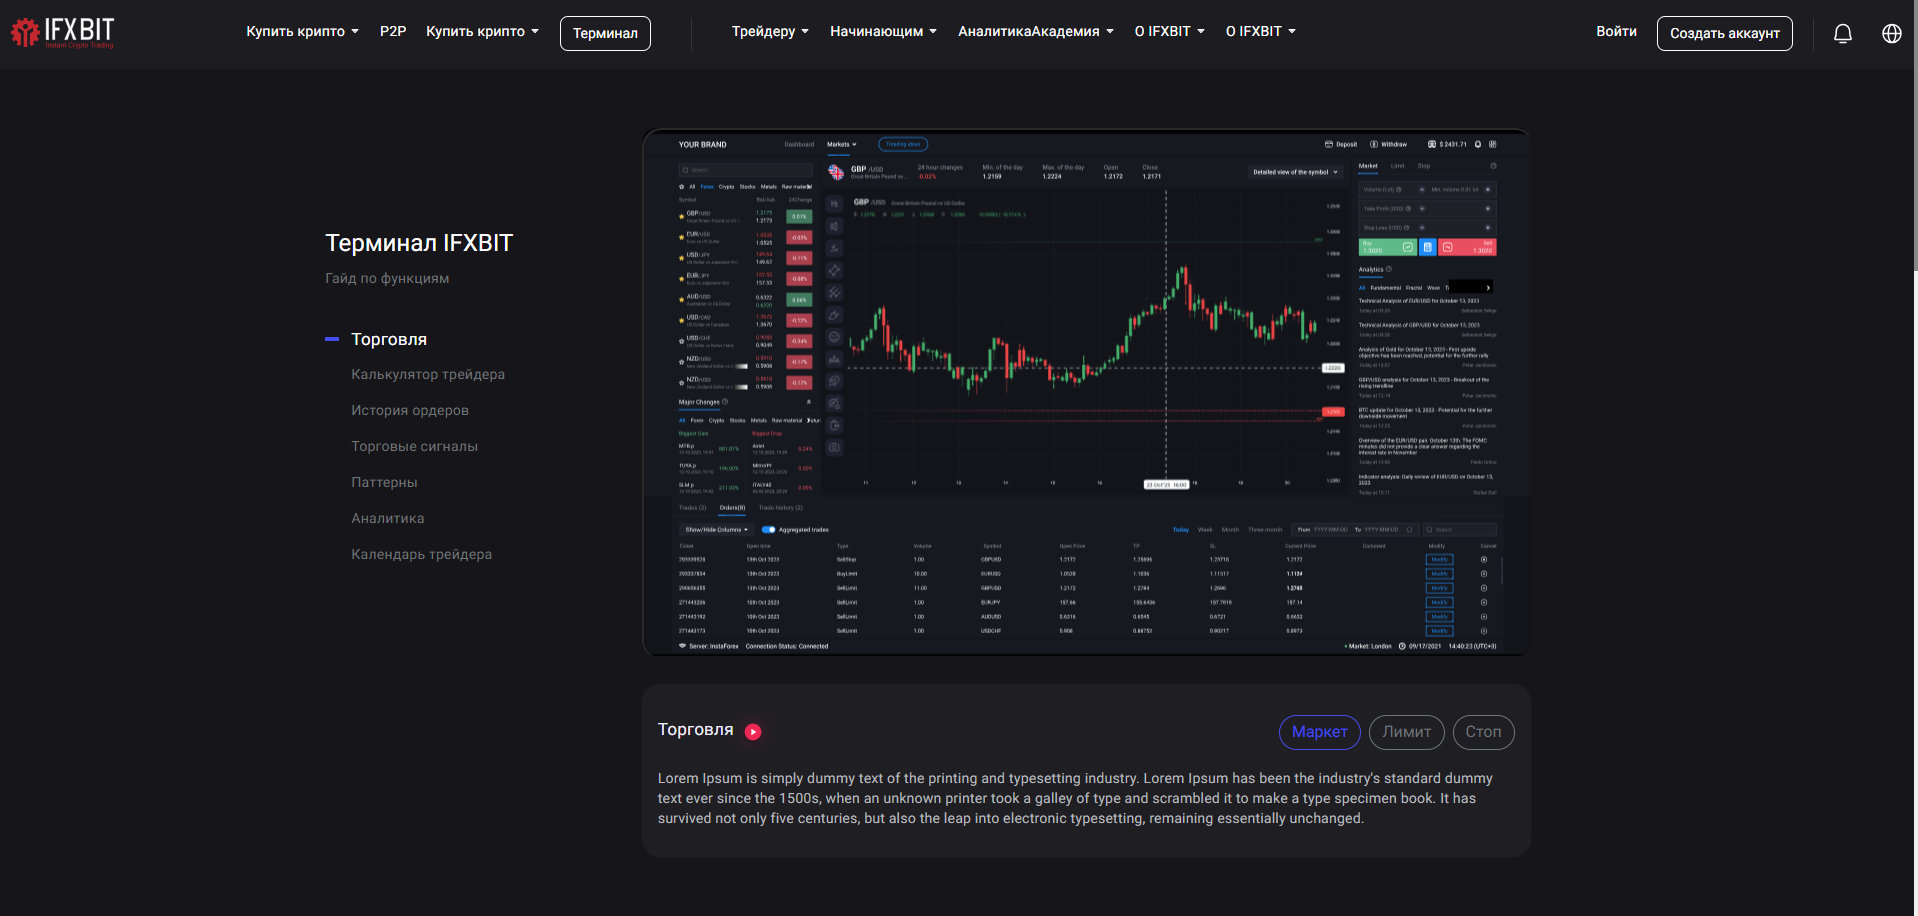Click the Войти link
Viewport: 1918px width, 916px height.
[1616, 32]
